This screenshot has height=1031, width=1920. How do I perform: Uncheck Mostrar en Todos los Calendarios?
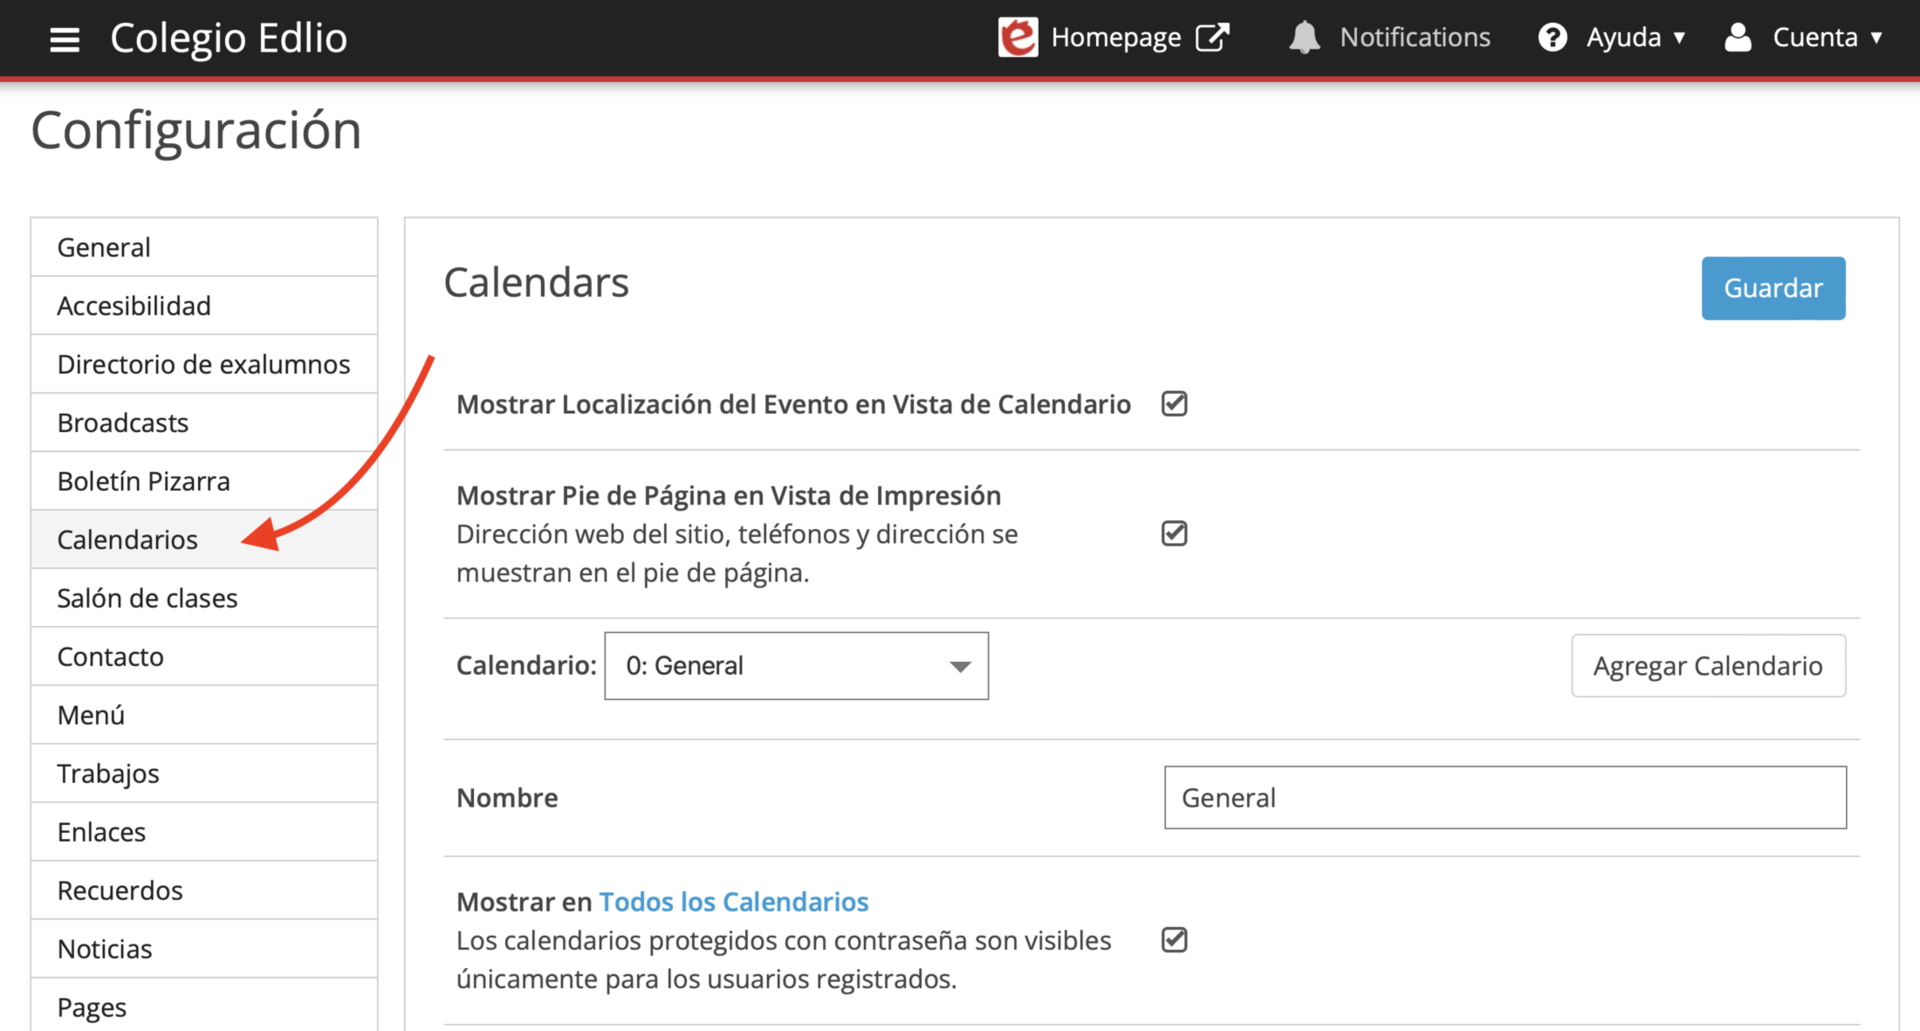point(1174,939)
